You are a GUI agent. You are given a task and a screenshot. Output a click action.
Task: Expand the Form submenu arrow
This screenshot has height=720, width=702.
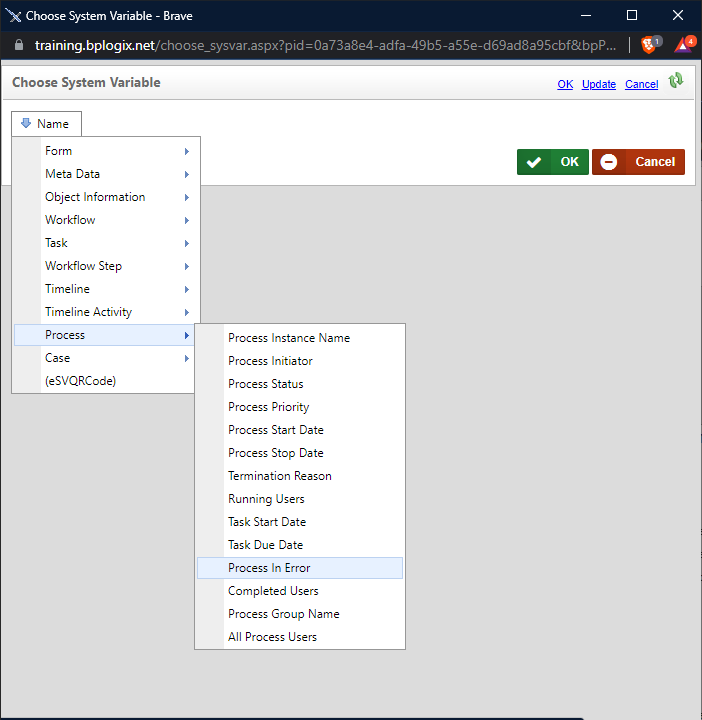pos(187,151)
